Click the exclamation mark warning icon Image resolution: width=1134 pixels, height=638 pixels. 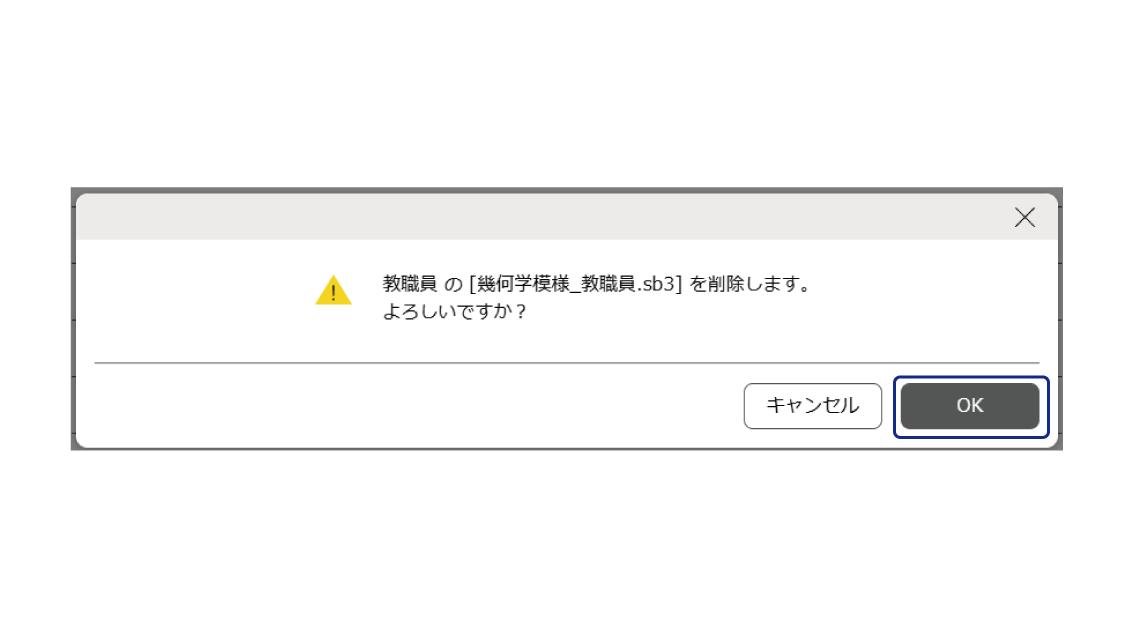pos(333,290)
